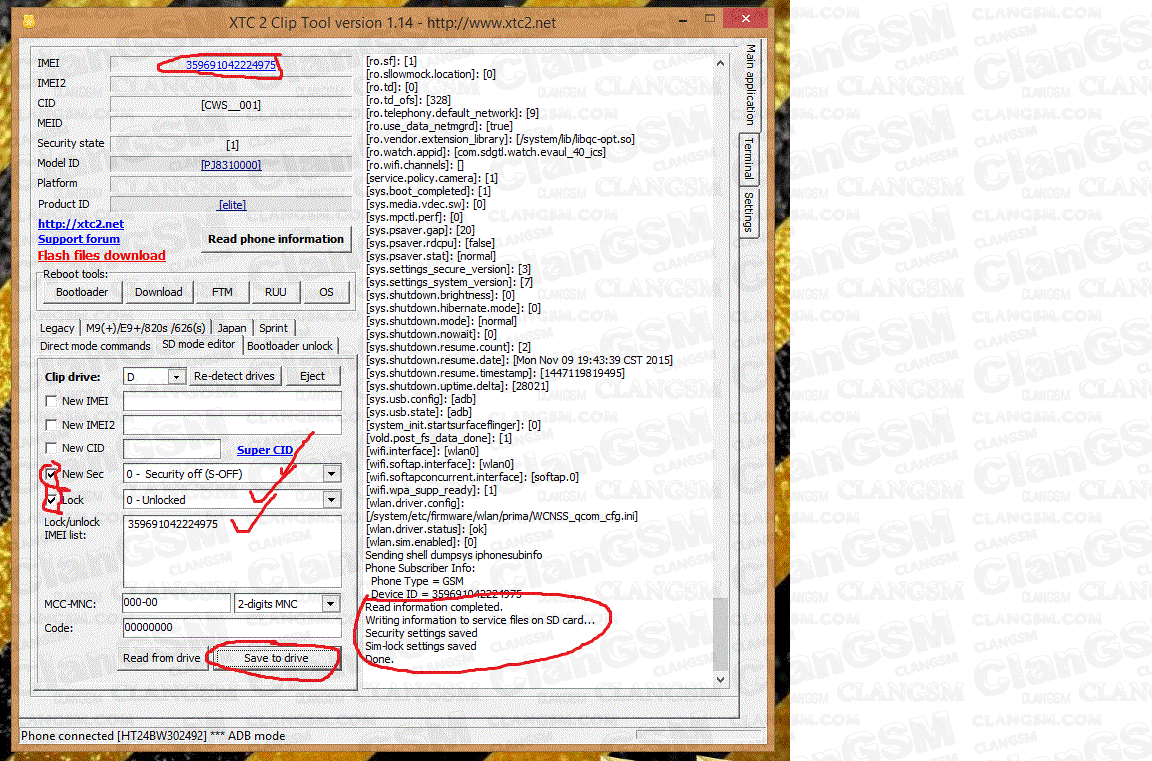
Task: Click the New IMEI2 input field
Action: click(232, 425)
